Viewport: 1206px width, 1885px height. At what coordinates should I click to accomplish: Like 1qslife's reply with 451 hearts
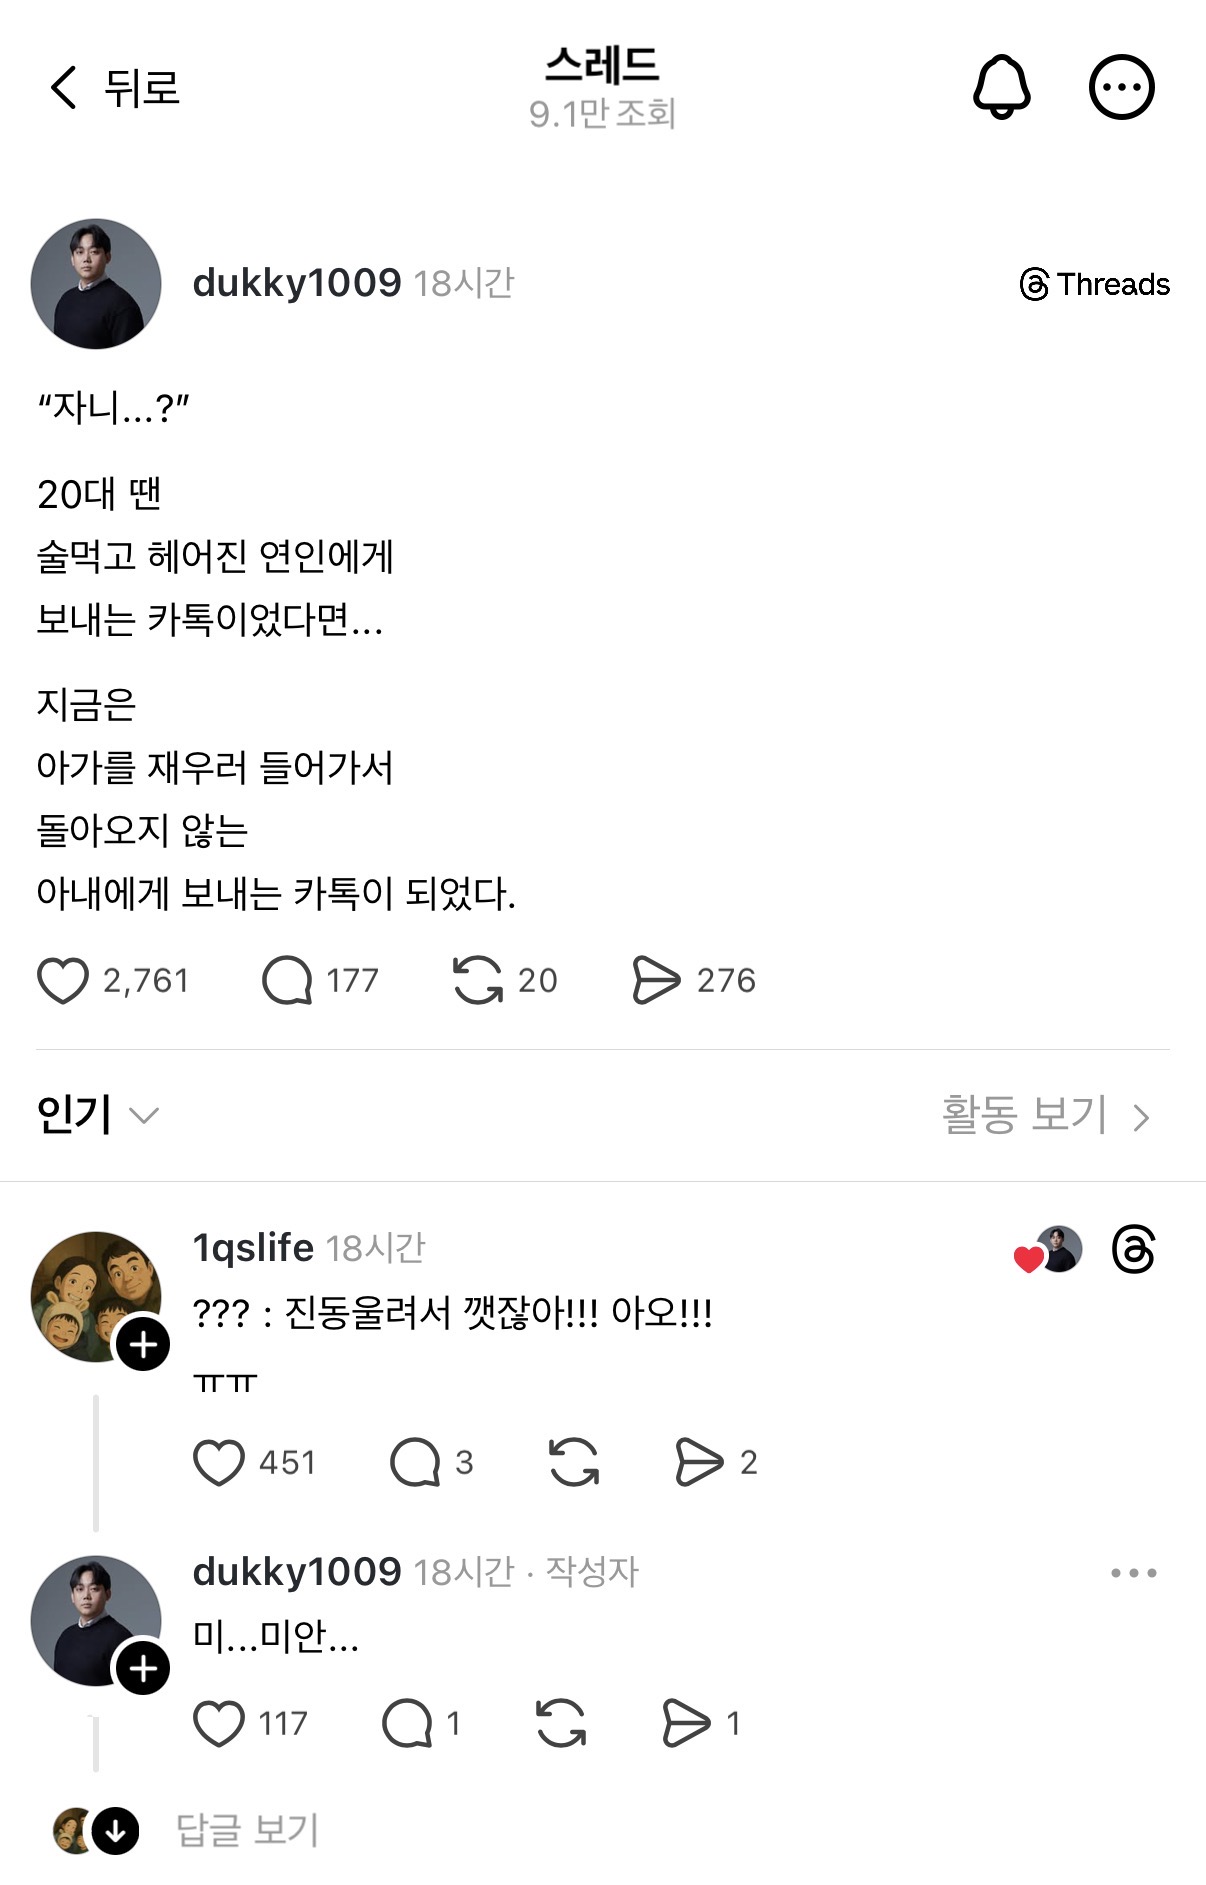[x=219, y=1462]
